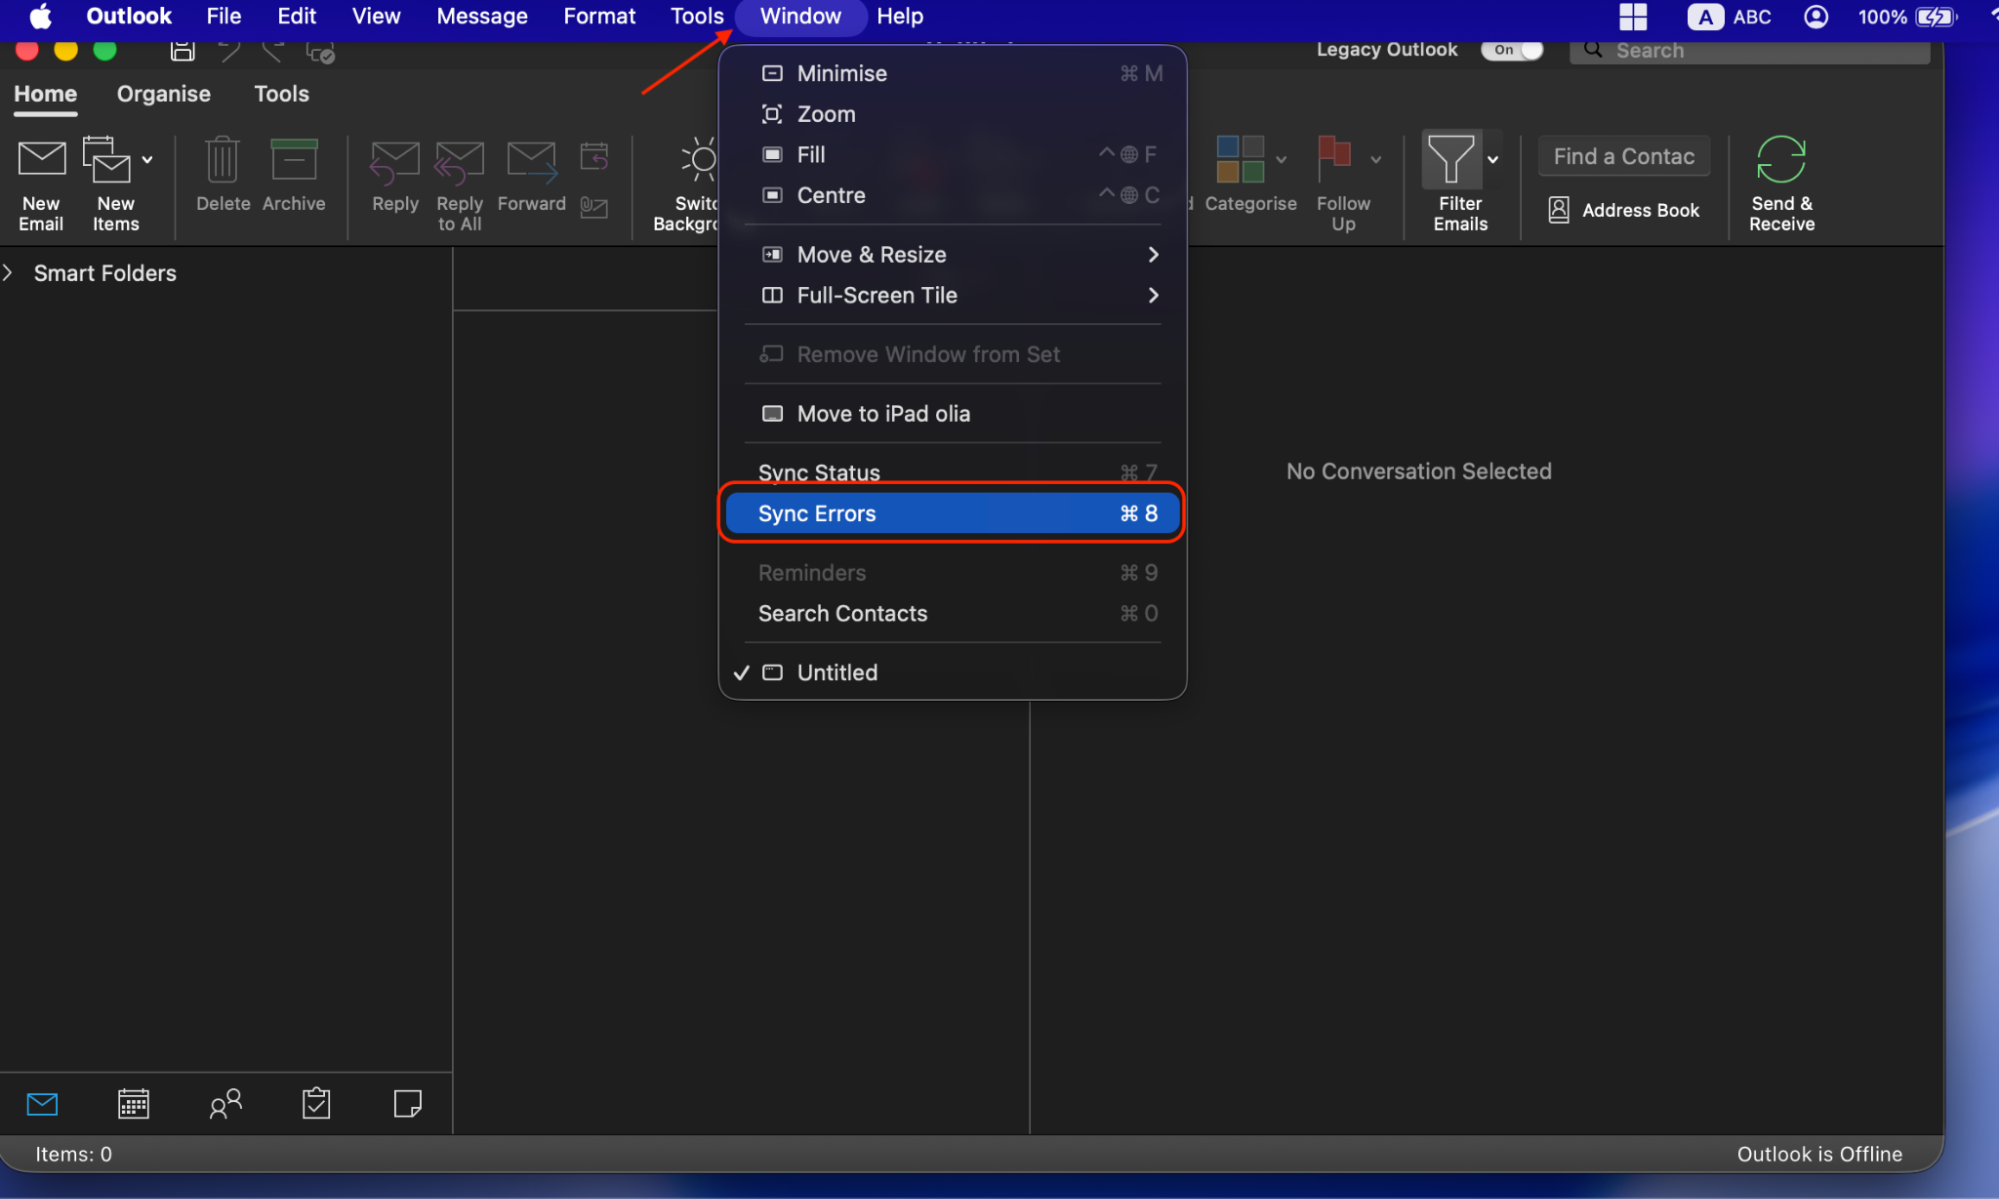
Task: Switch to the Home ribbon tab
Action: 45,94
